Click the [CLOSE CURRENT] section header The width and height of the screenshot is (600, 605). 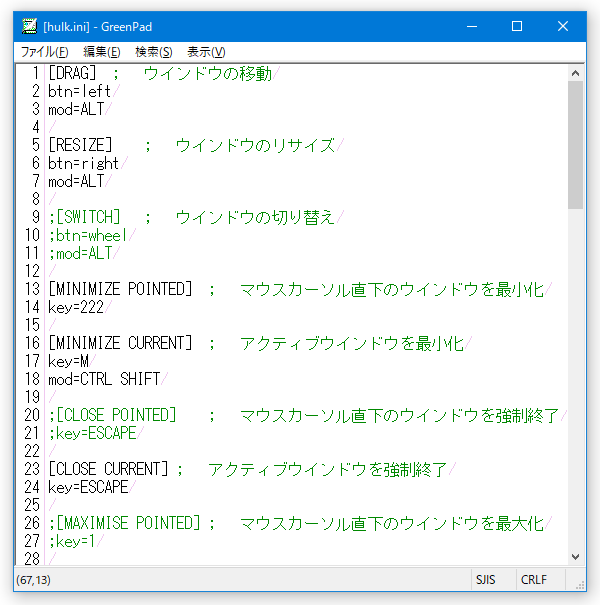point(108,469)
